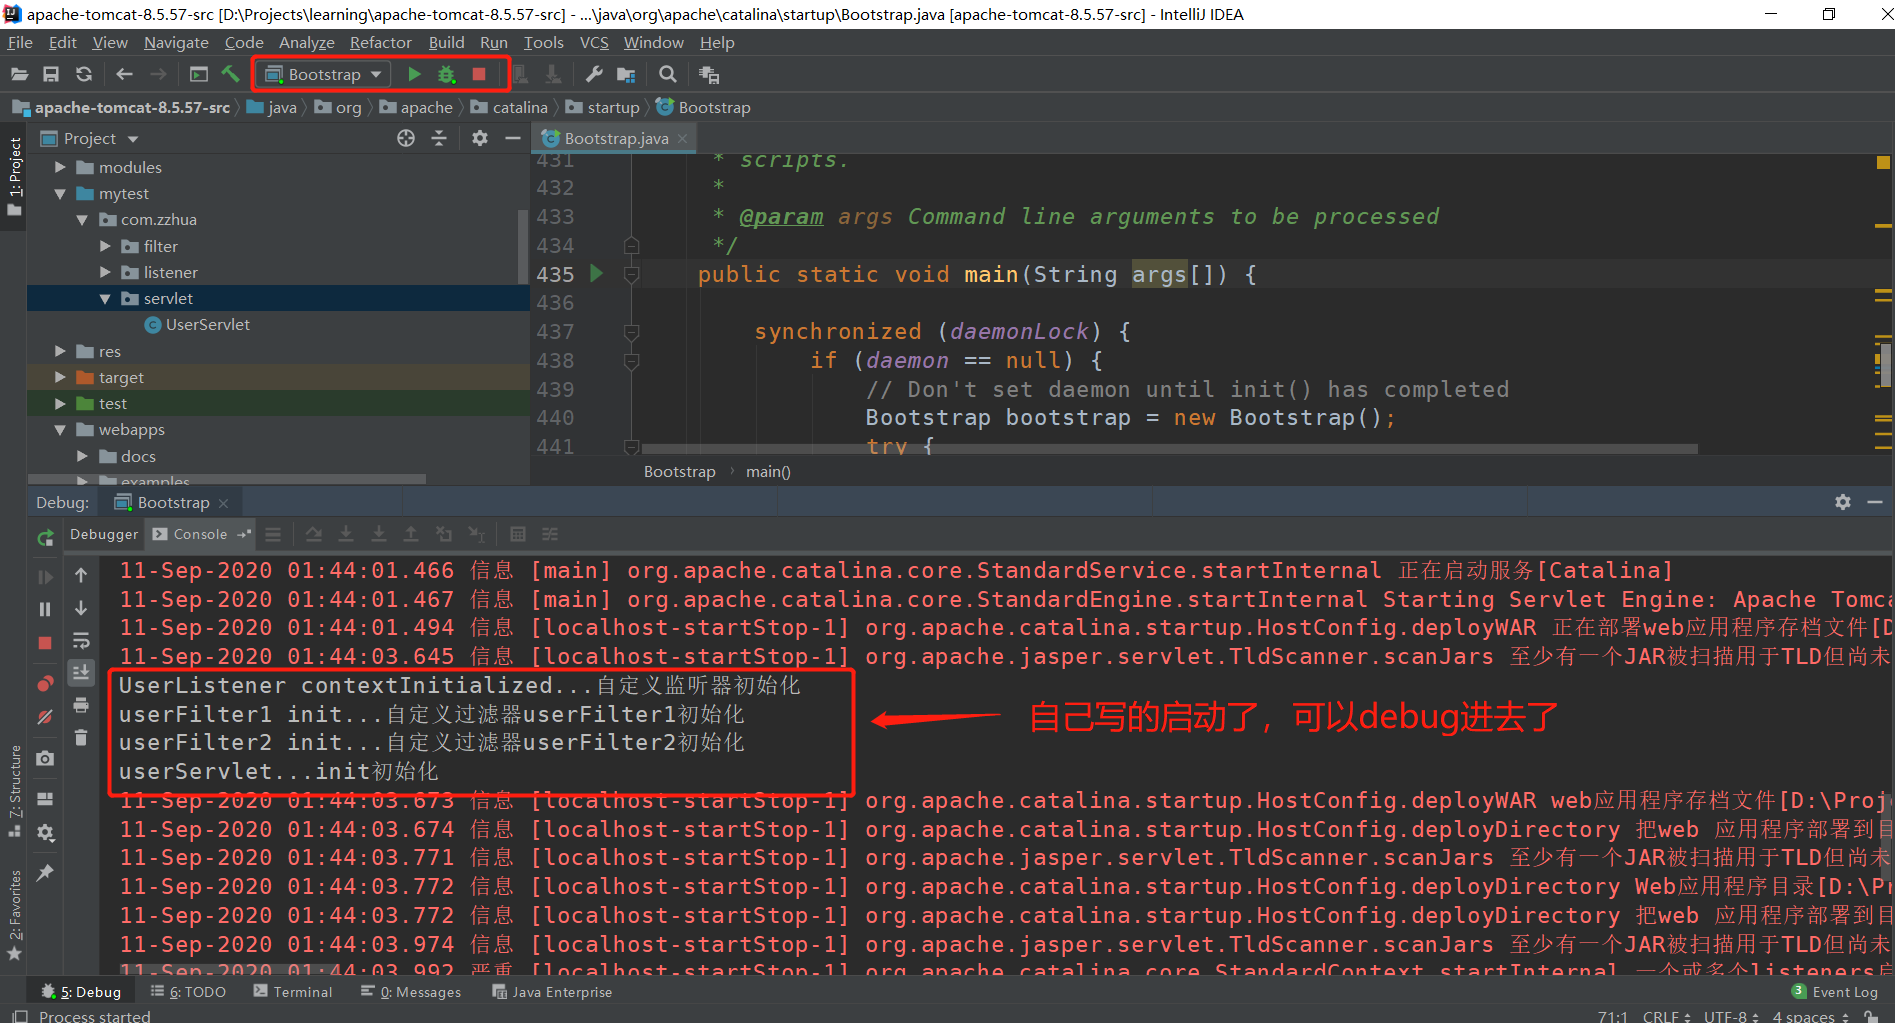
Task: Switch to the Debugger tab
Action: pos(104,535)
